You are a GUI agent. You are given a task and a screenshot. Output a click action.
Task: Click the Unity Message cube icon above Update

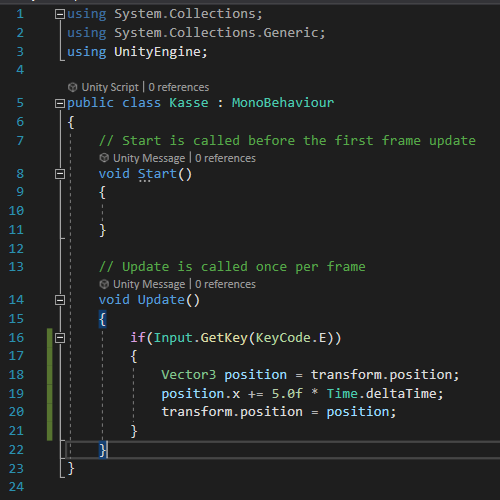[104, 284]
